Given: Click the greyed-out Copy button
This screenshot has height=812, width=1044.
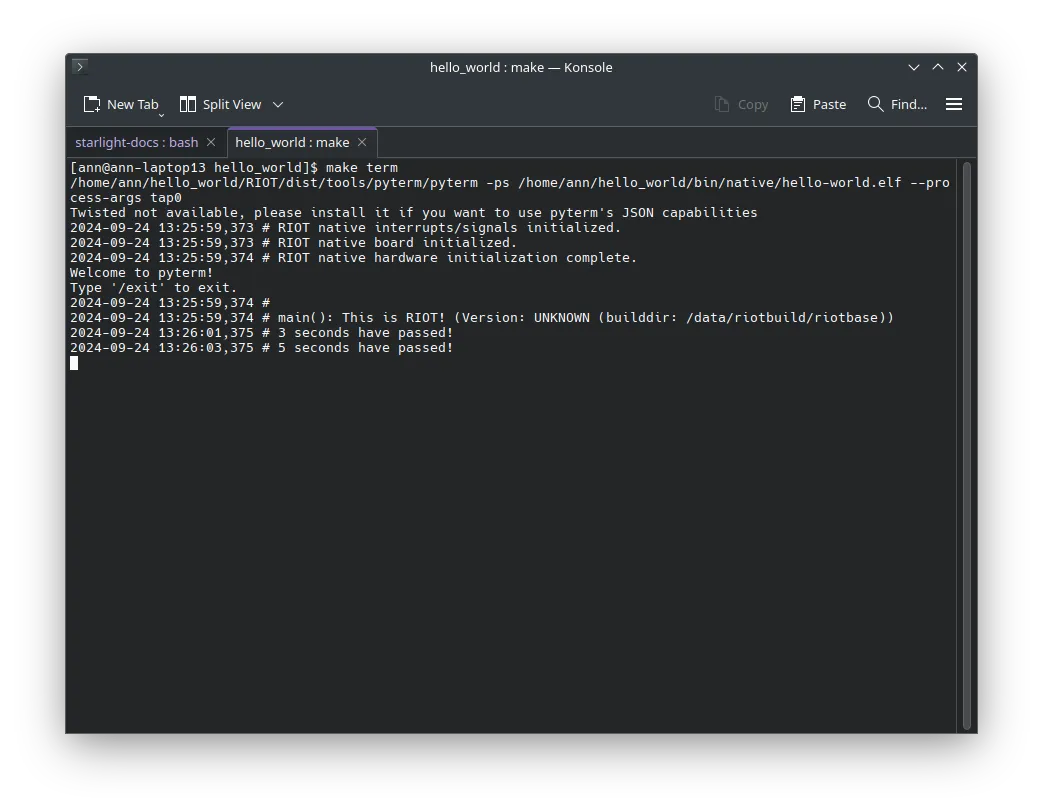Looking at the screenshot, I should click(741, 104).
